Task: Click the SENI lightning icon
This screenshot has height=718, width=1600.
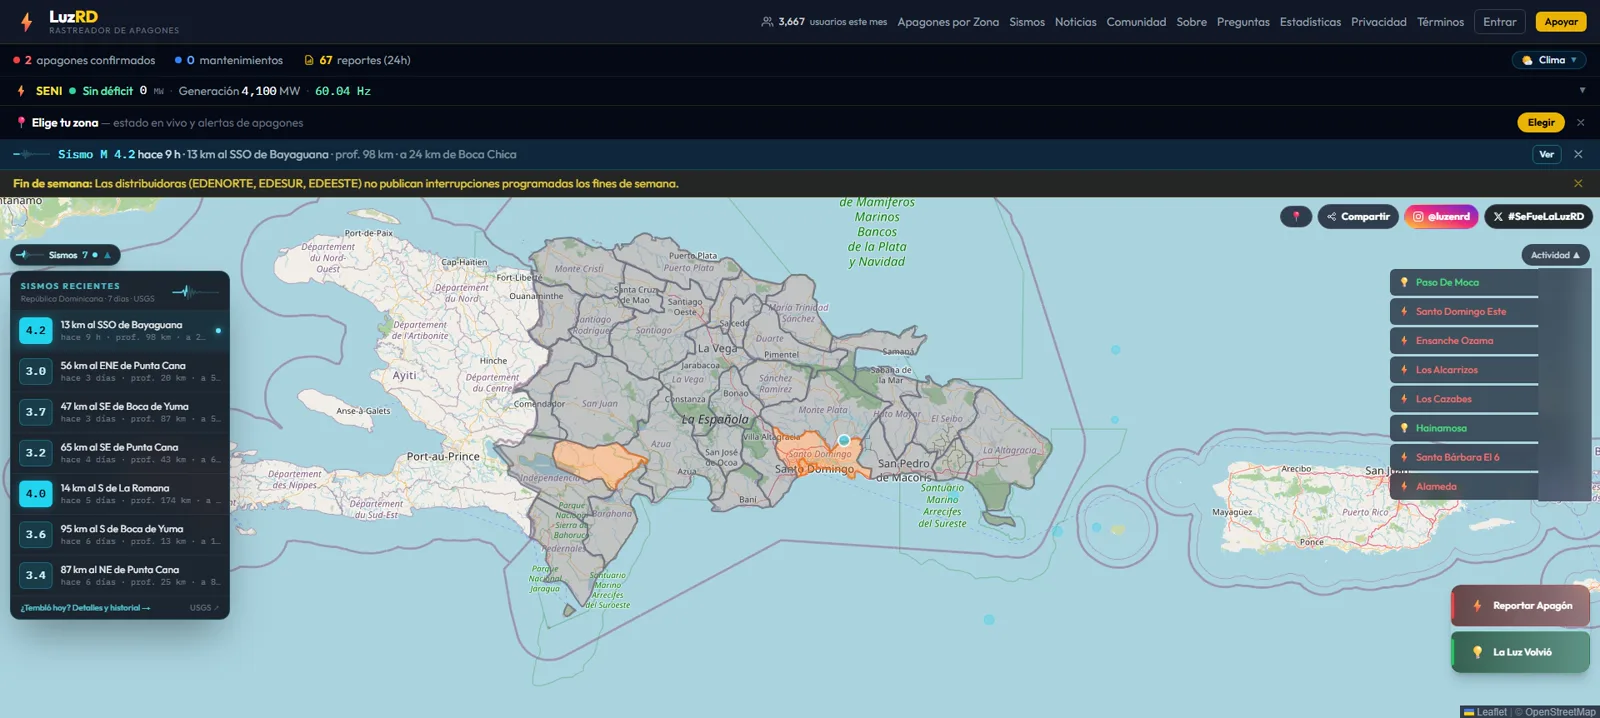Action: click(x=21, y=91)
